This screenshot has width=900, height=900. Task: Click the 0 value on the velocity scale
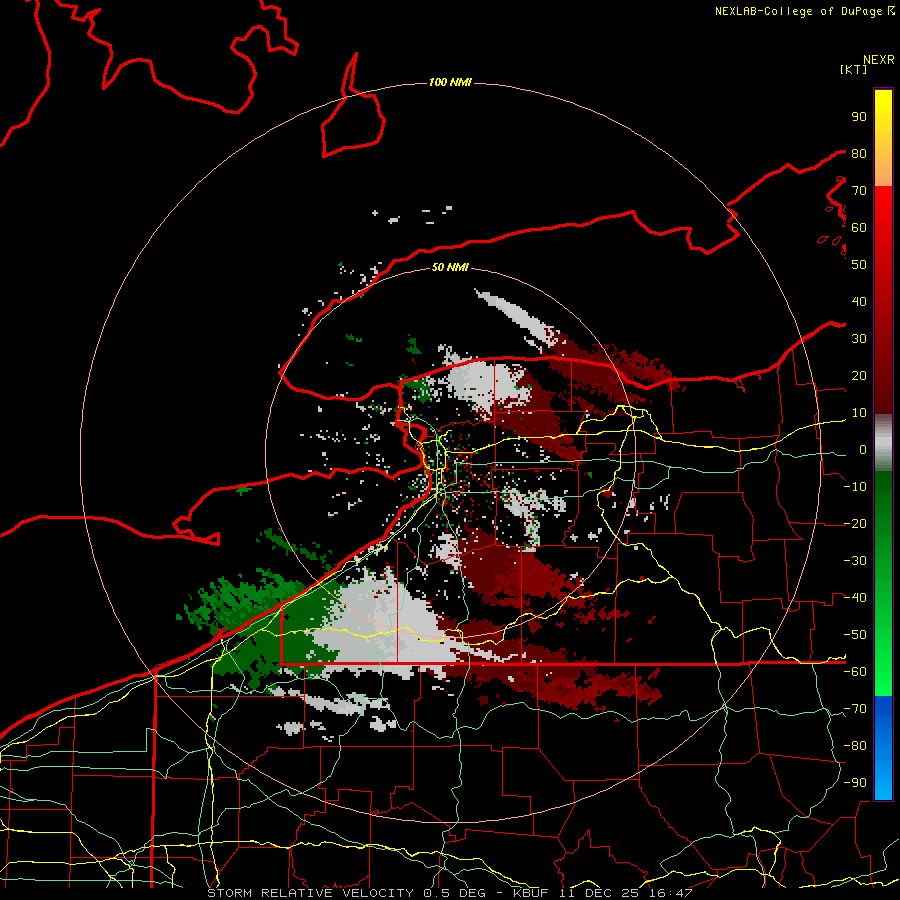tap(863, 450)
